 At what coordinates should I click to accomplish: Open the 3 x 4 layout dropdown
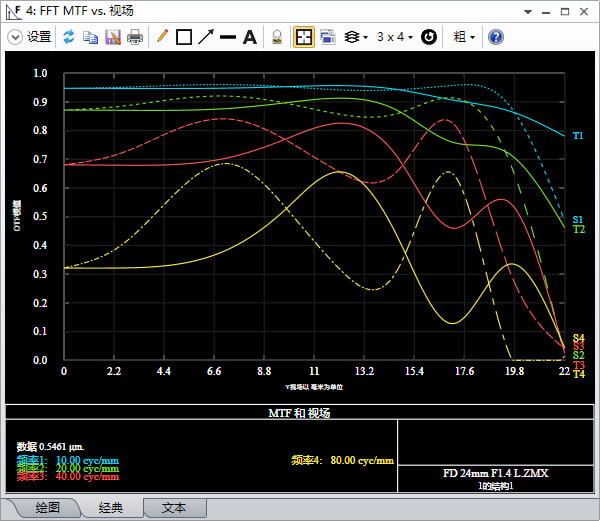(x=395, y=37)
